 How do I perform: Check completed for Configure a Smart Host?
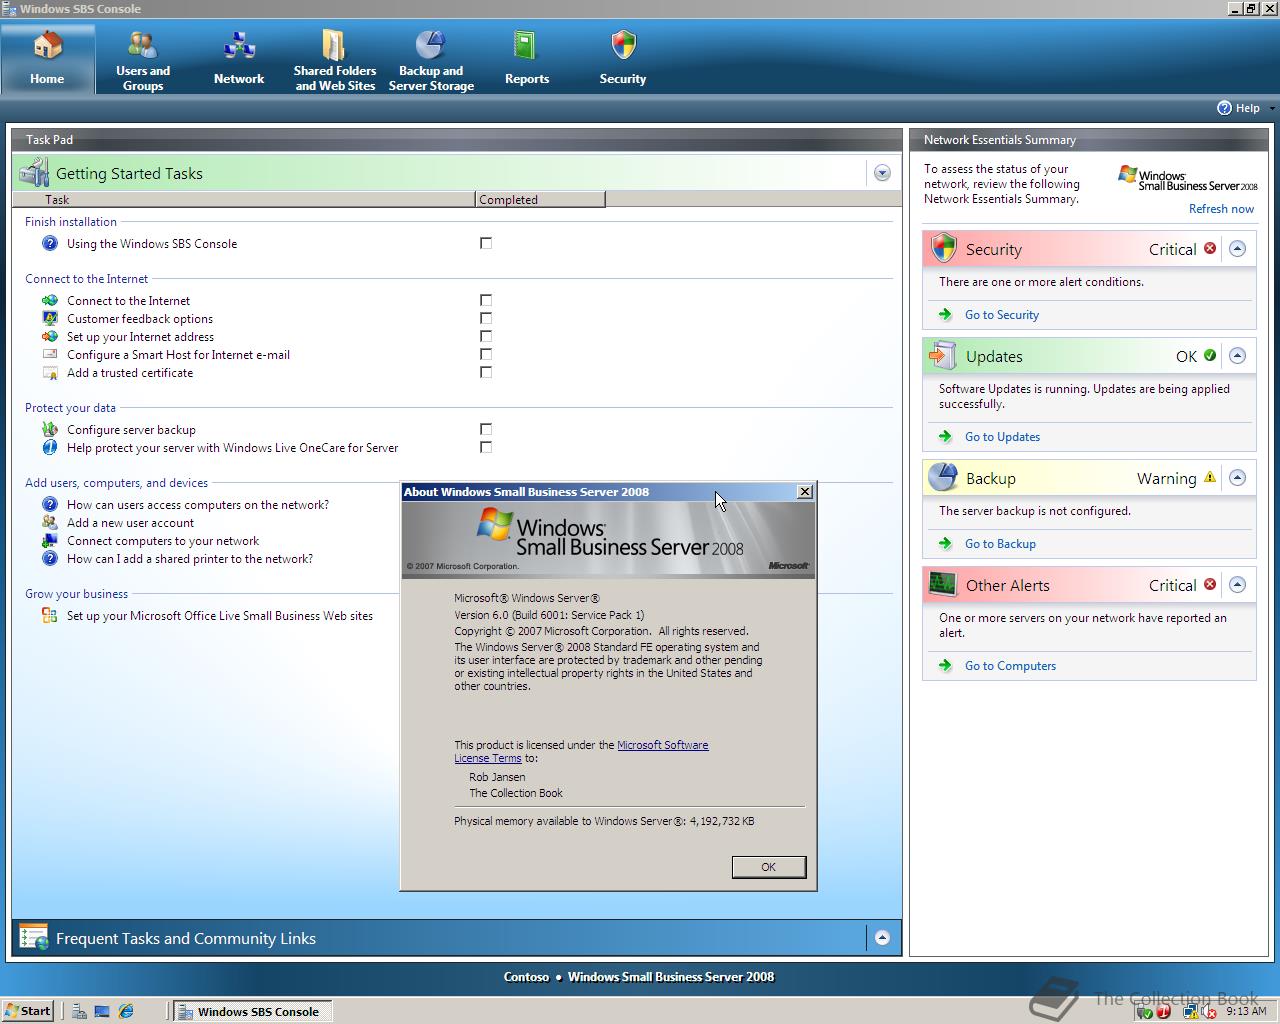point(486,354)
